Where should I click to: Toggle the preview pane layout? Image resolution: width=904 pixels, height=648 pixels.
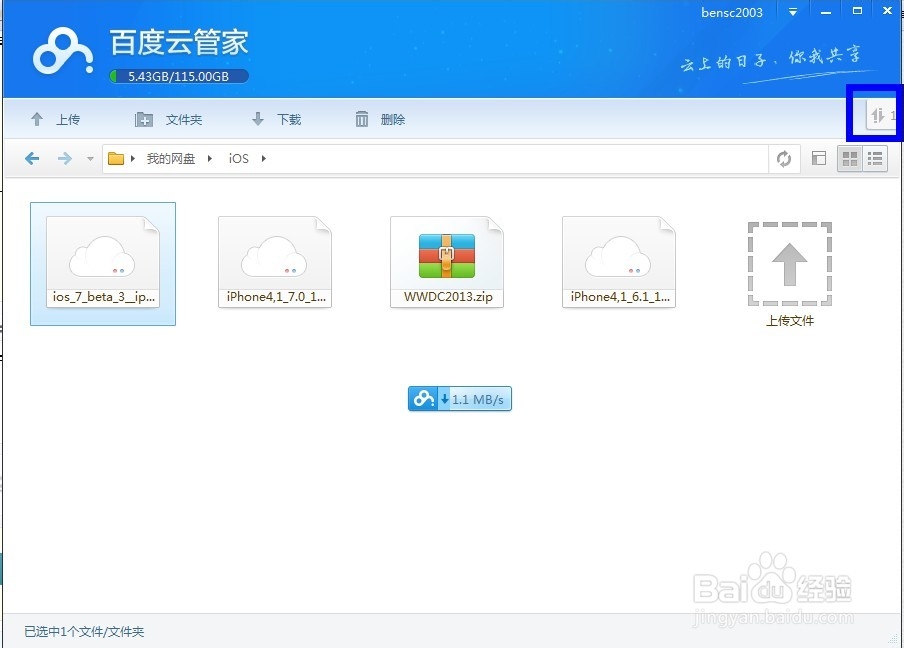point(816,158)
